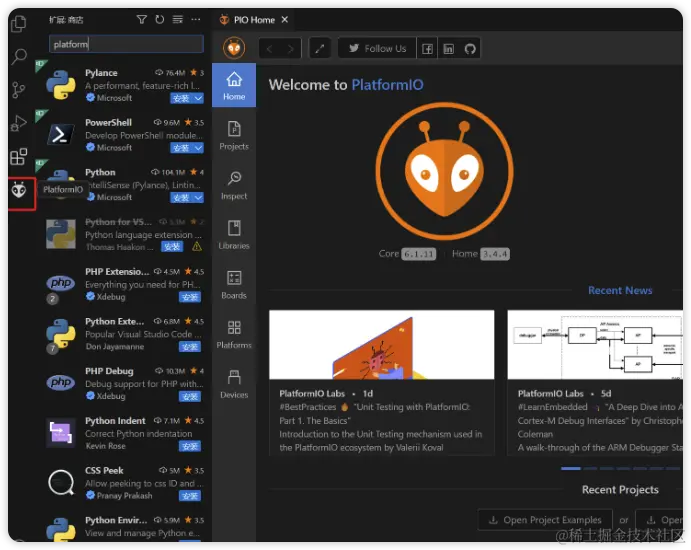Image resolution: width=691 pixels, height=550 pixels.
Task: Open the Unit Testing news thumbnail
Action: (x=381, y=345)
